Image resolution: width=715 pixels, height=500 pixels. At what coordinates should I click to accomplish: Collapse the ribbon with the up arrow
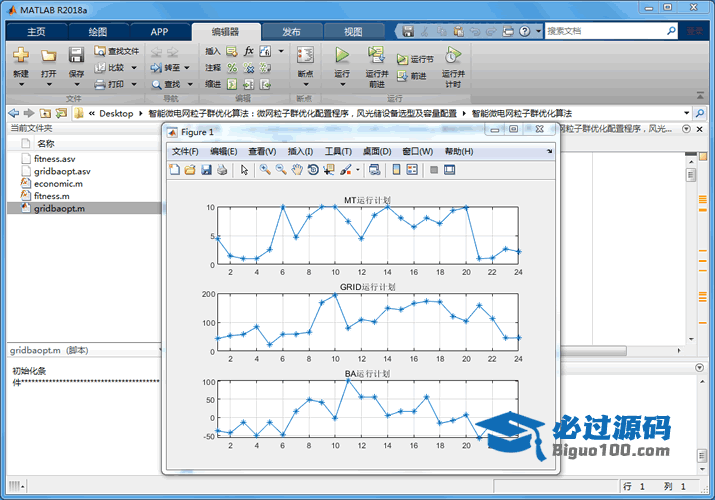point(700,95)
